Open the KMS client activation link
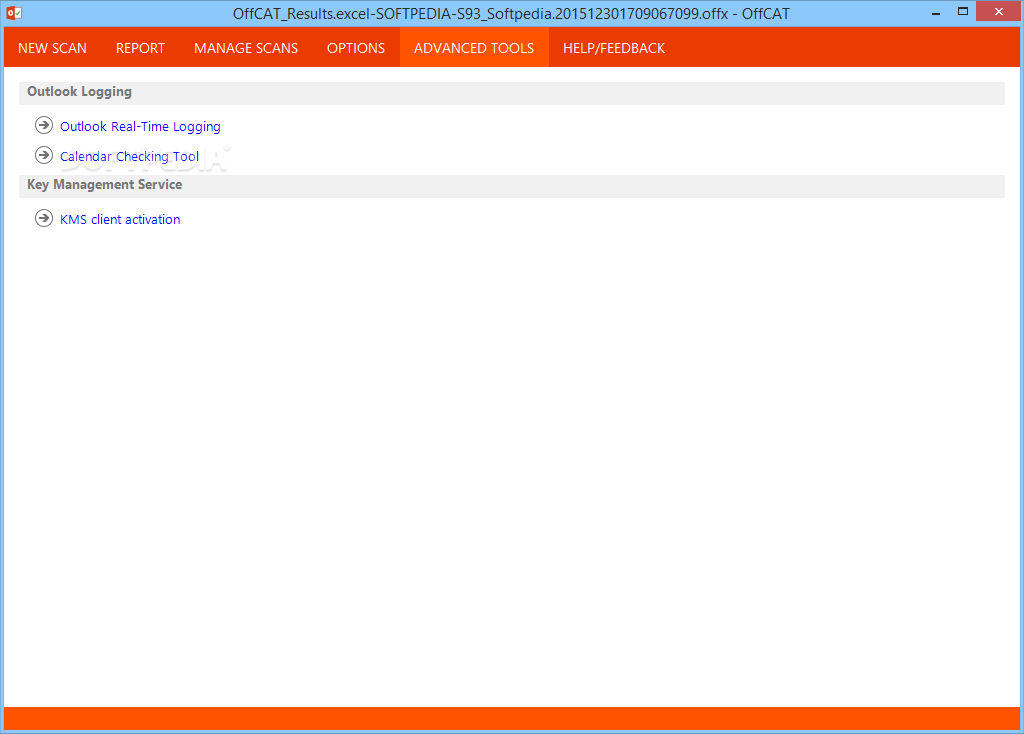1024x734 pixels. pyautogui.click(x=120, y=219)
